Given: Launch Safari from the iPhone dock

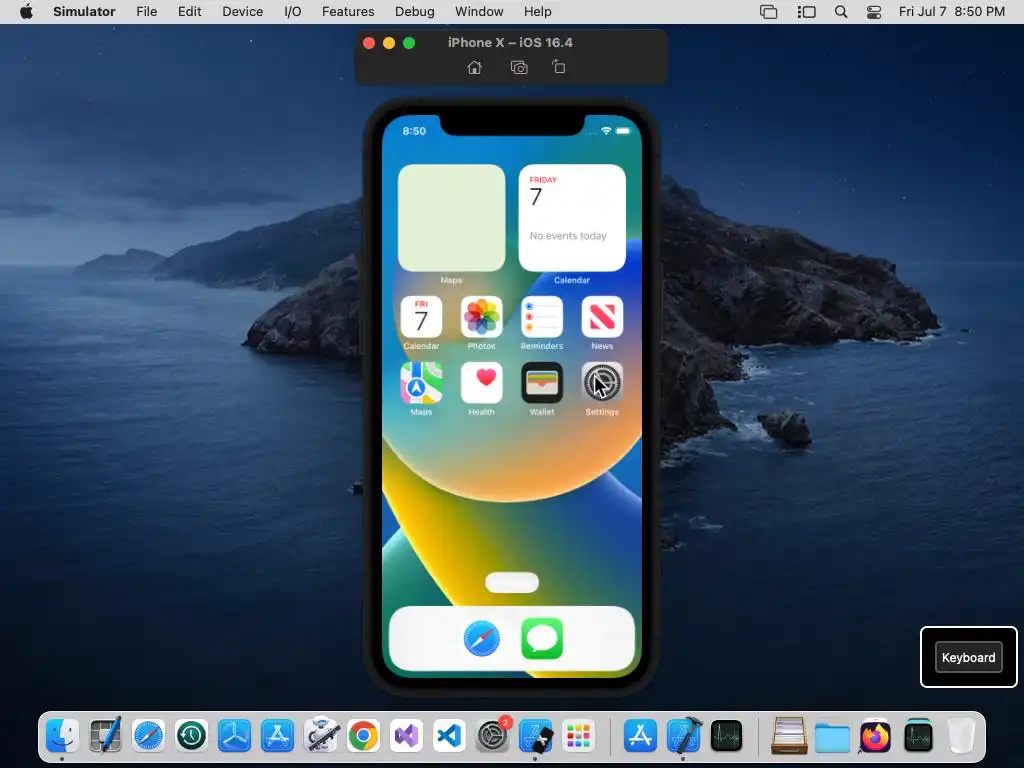Looking at the screenshot, I should point(482,639).
